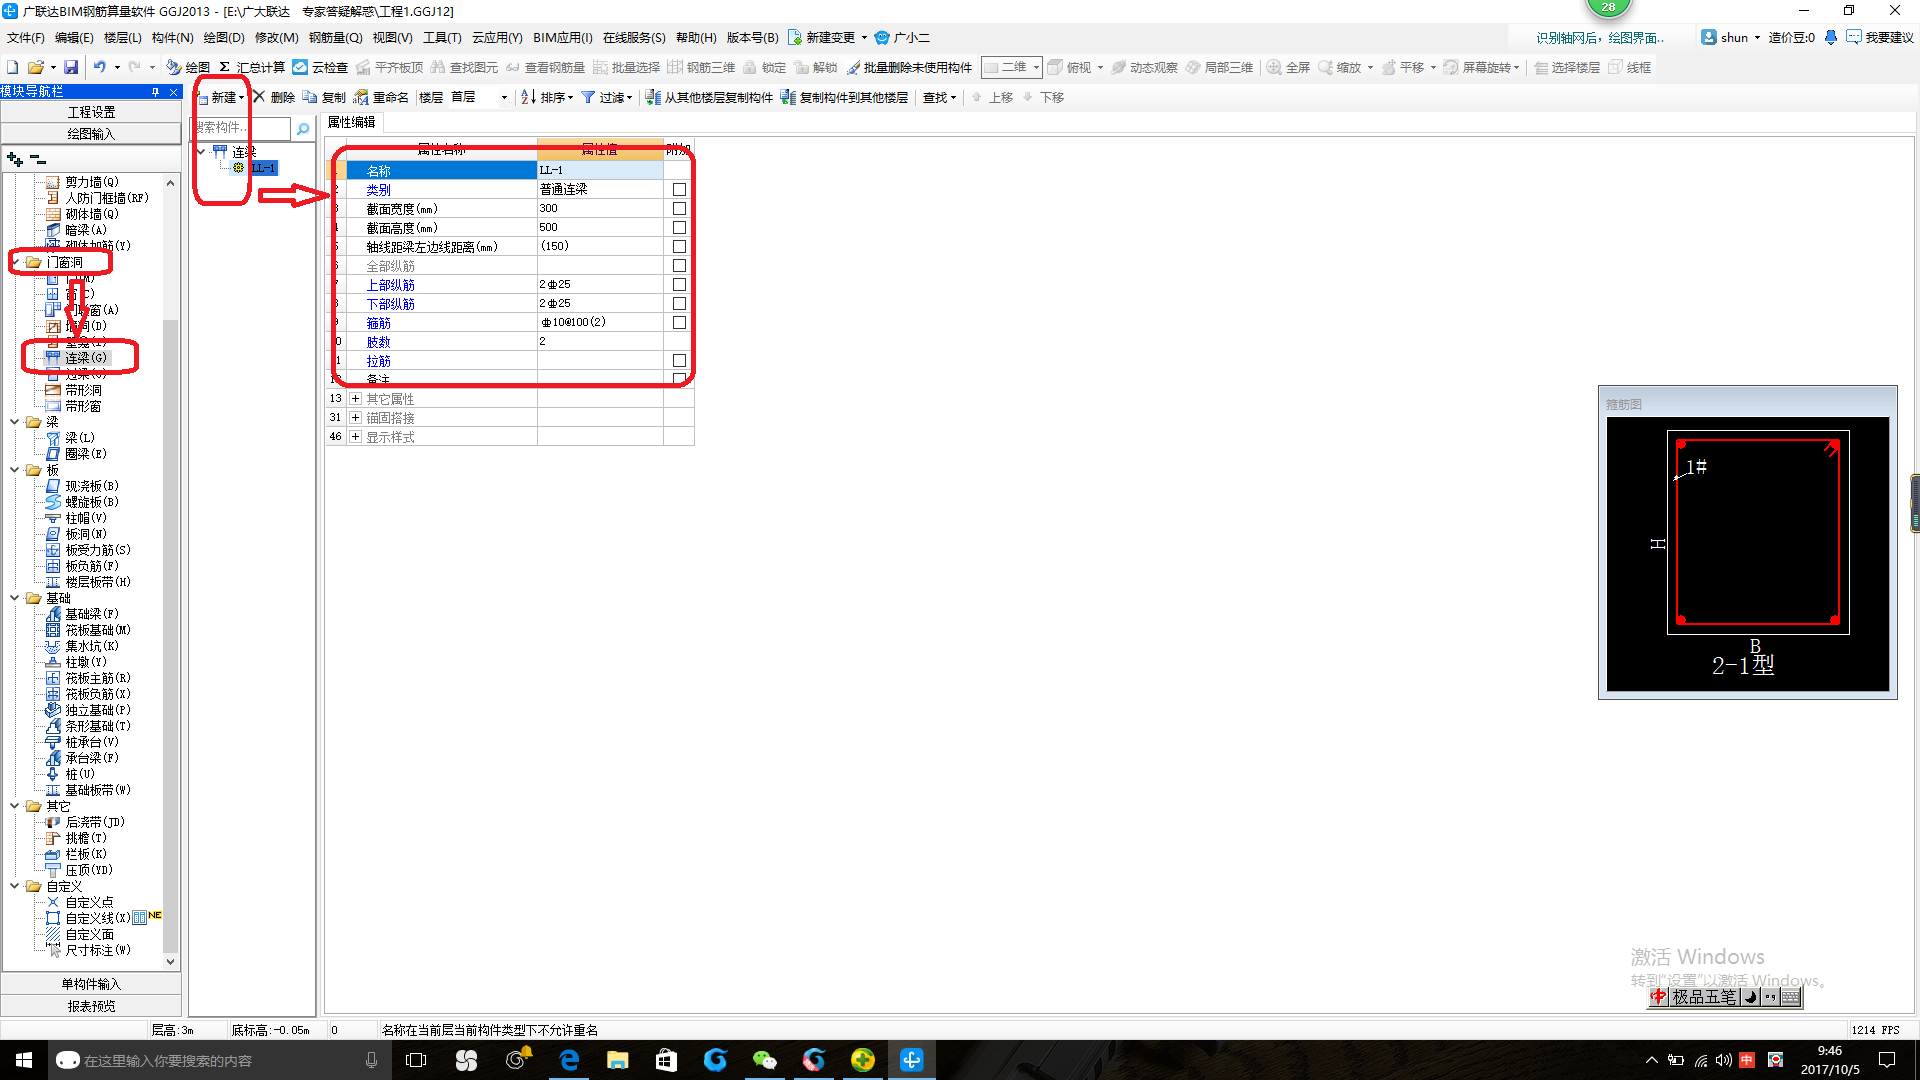Click the component search magnifier icon
1920x1080 pixels.
coord(303,128)
